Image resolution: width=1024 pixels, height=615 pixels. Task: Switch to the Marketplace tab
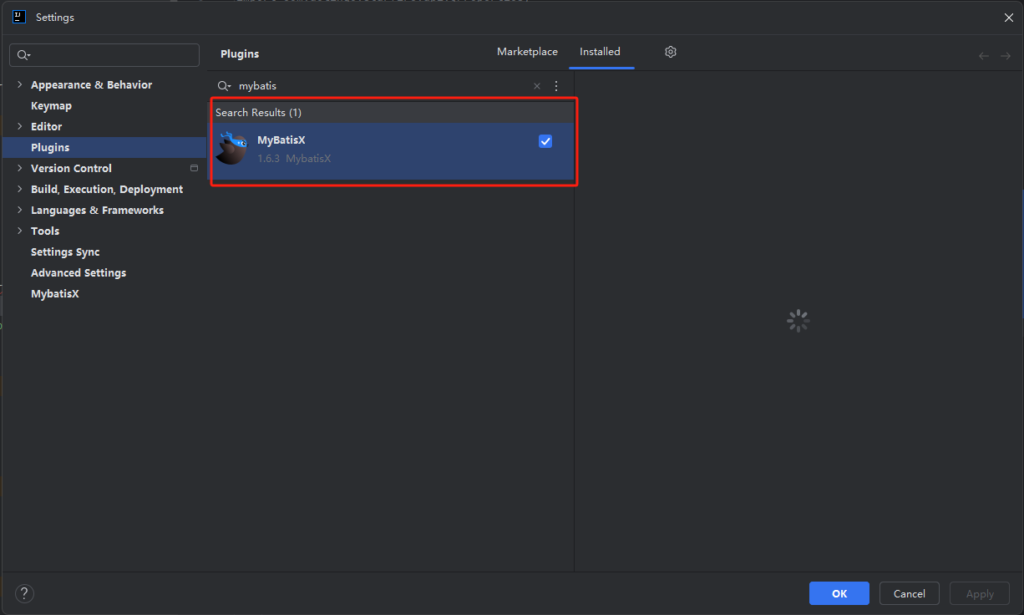click(x=527, y=52)
